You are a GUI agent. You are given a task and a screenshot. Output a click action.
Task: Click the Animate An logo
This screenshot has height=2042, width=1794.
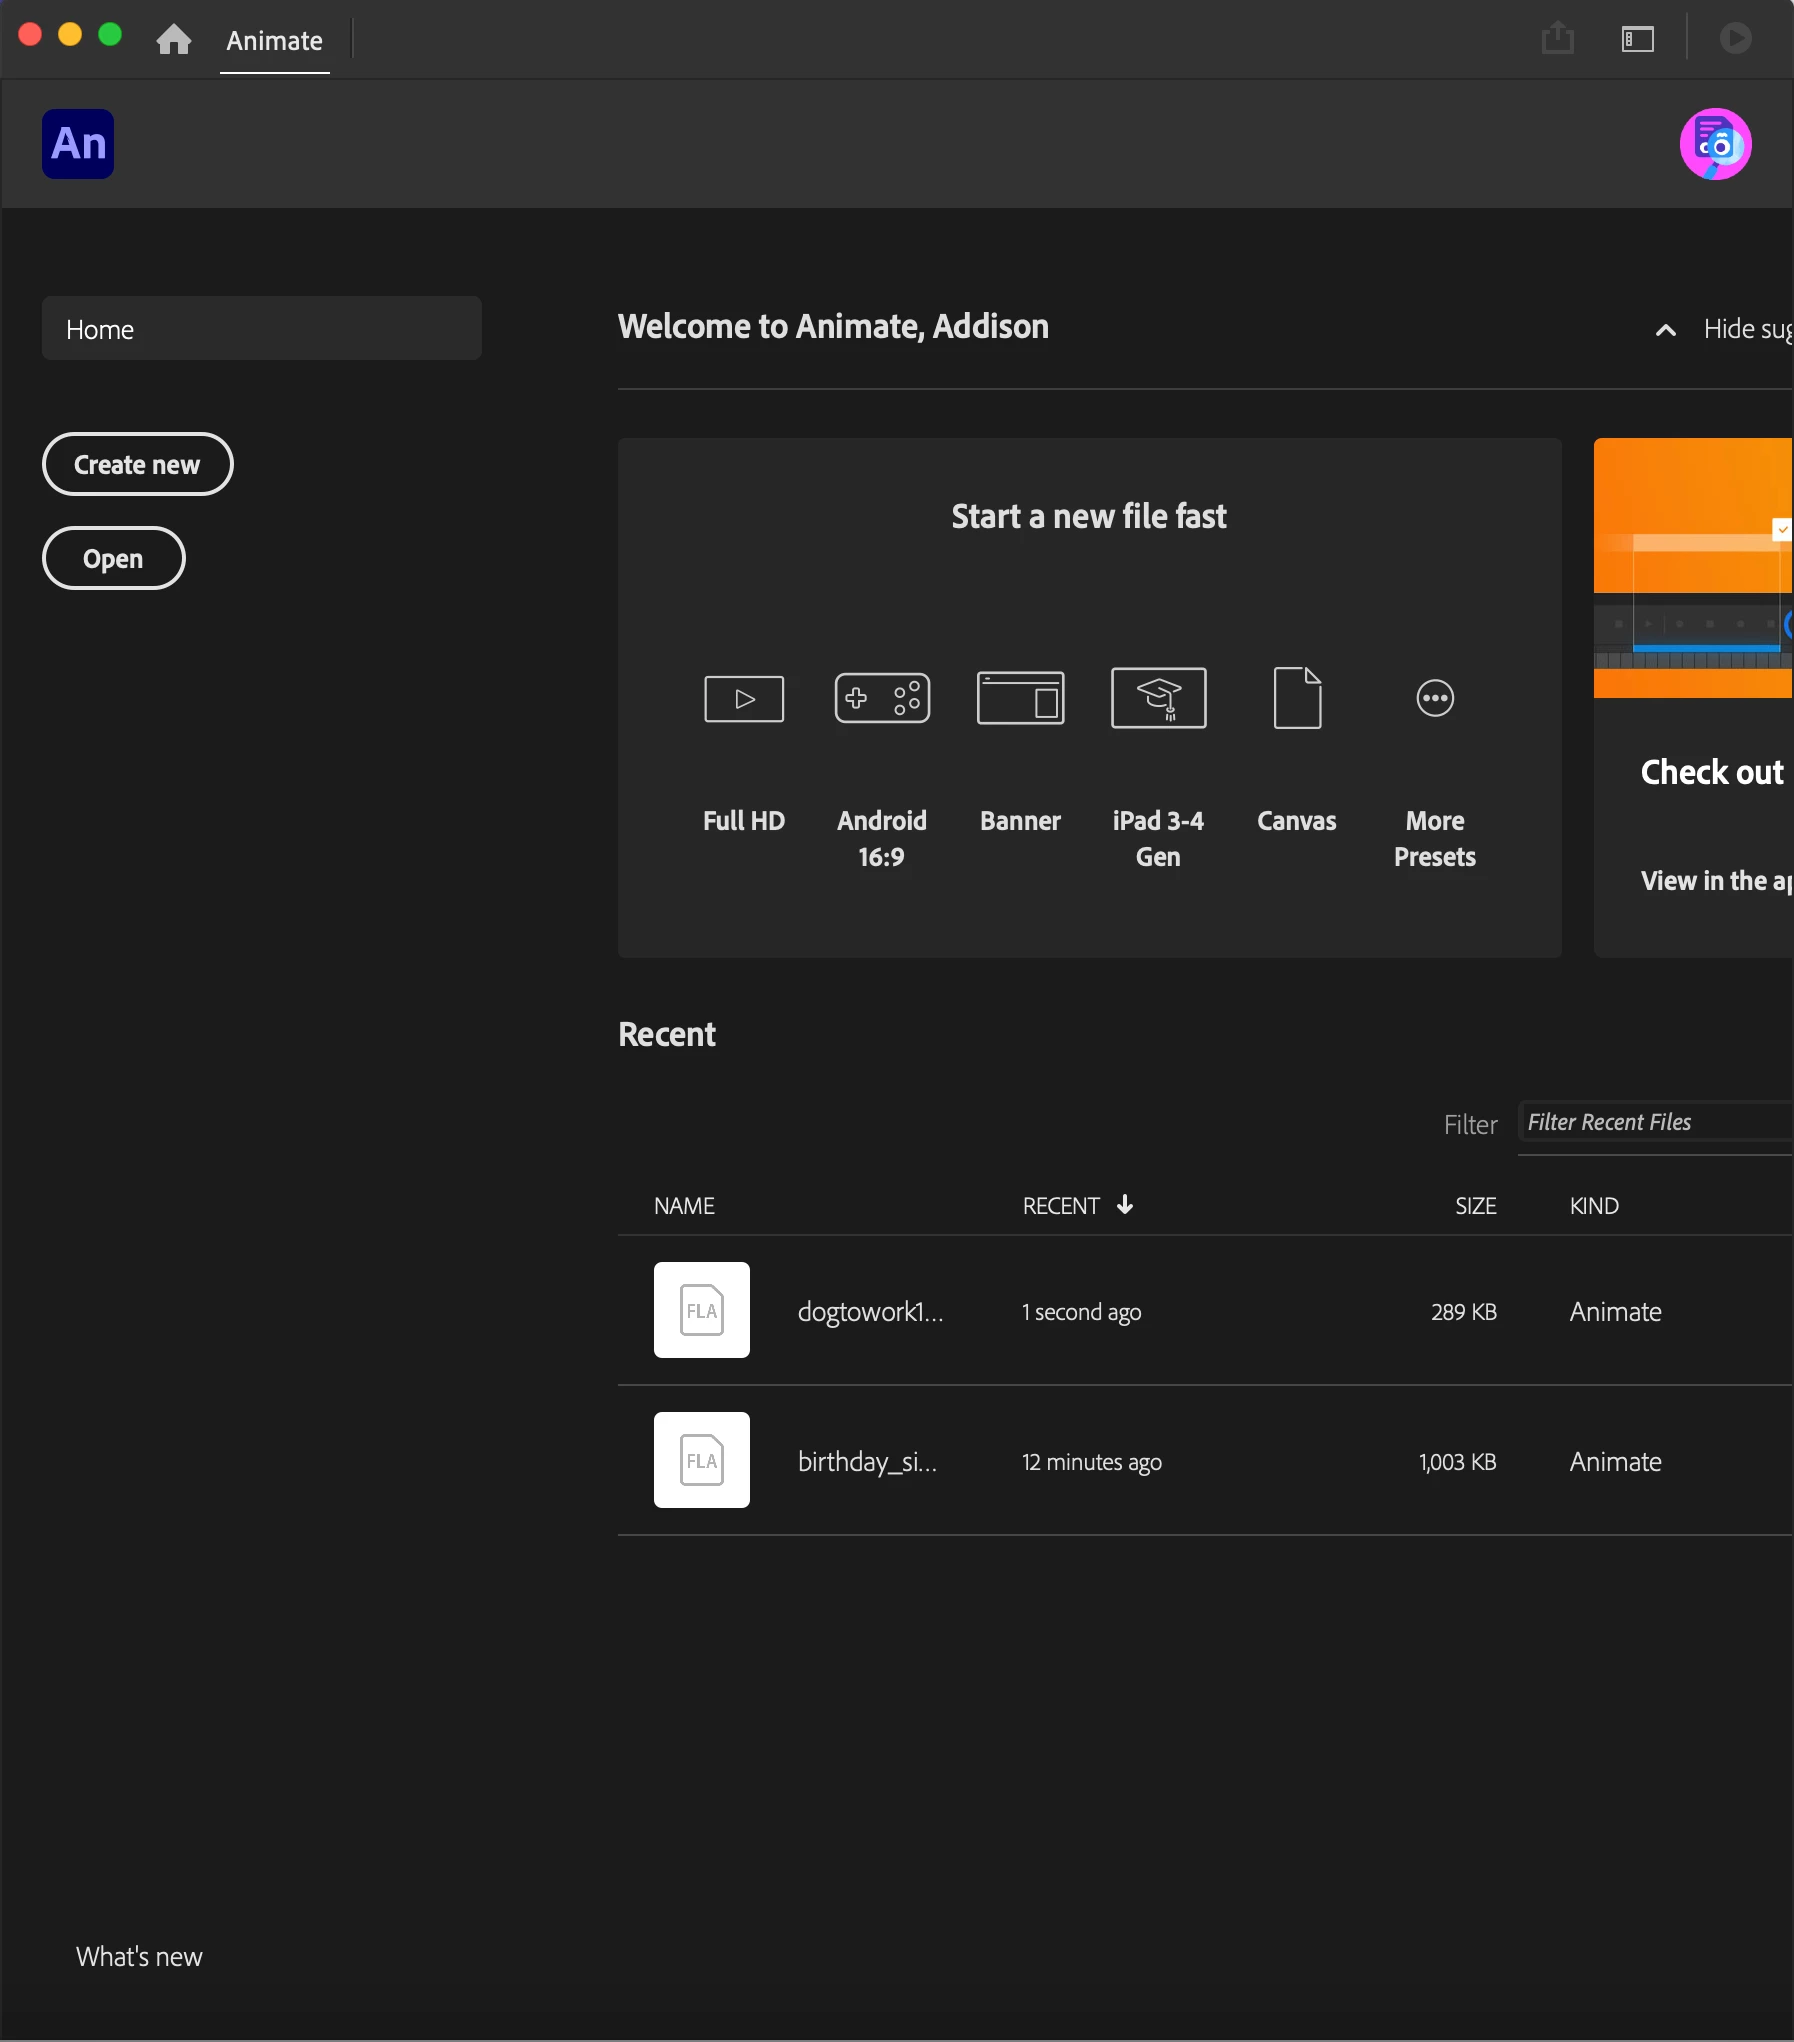pyautogui.click(x=78, y=144)
